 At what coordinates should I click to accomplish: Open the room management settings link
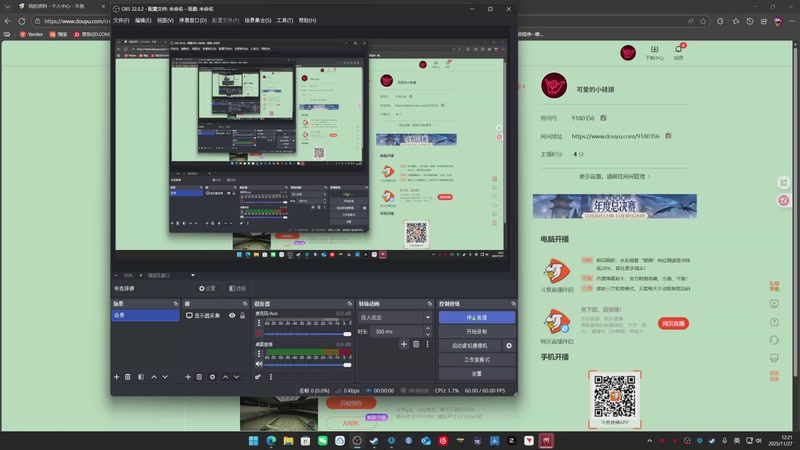[x=615, y=177]
